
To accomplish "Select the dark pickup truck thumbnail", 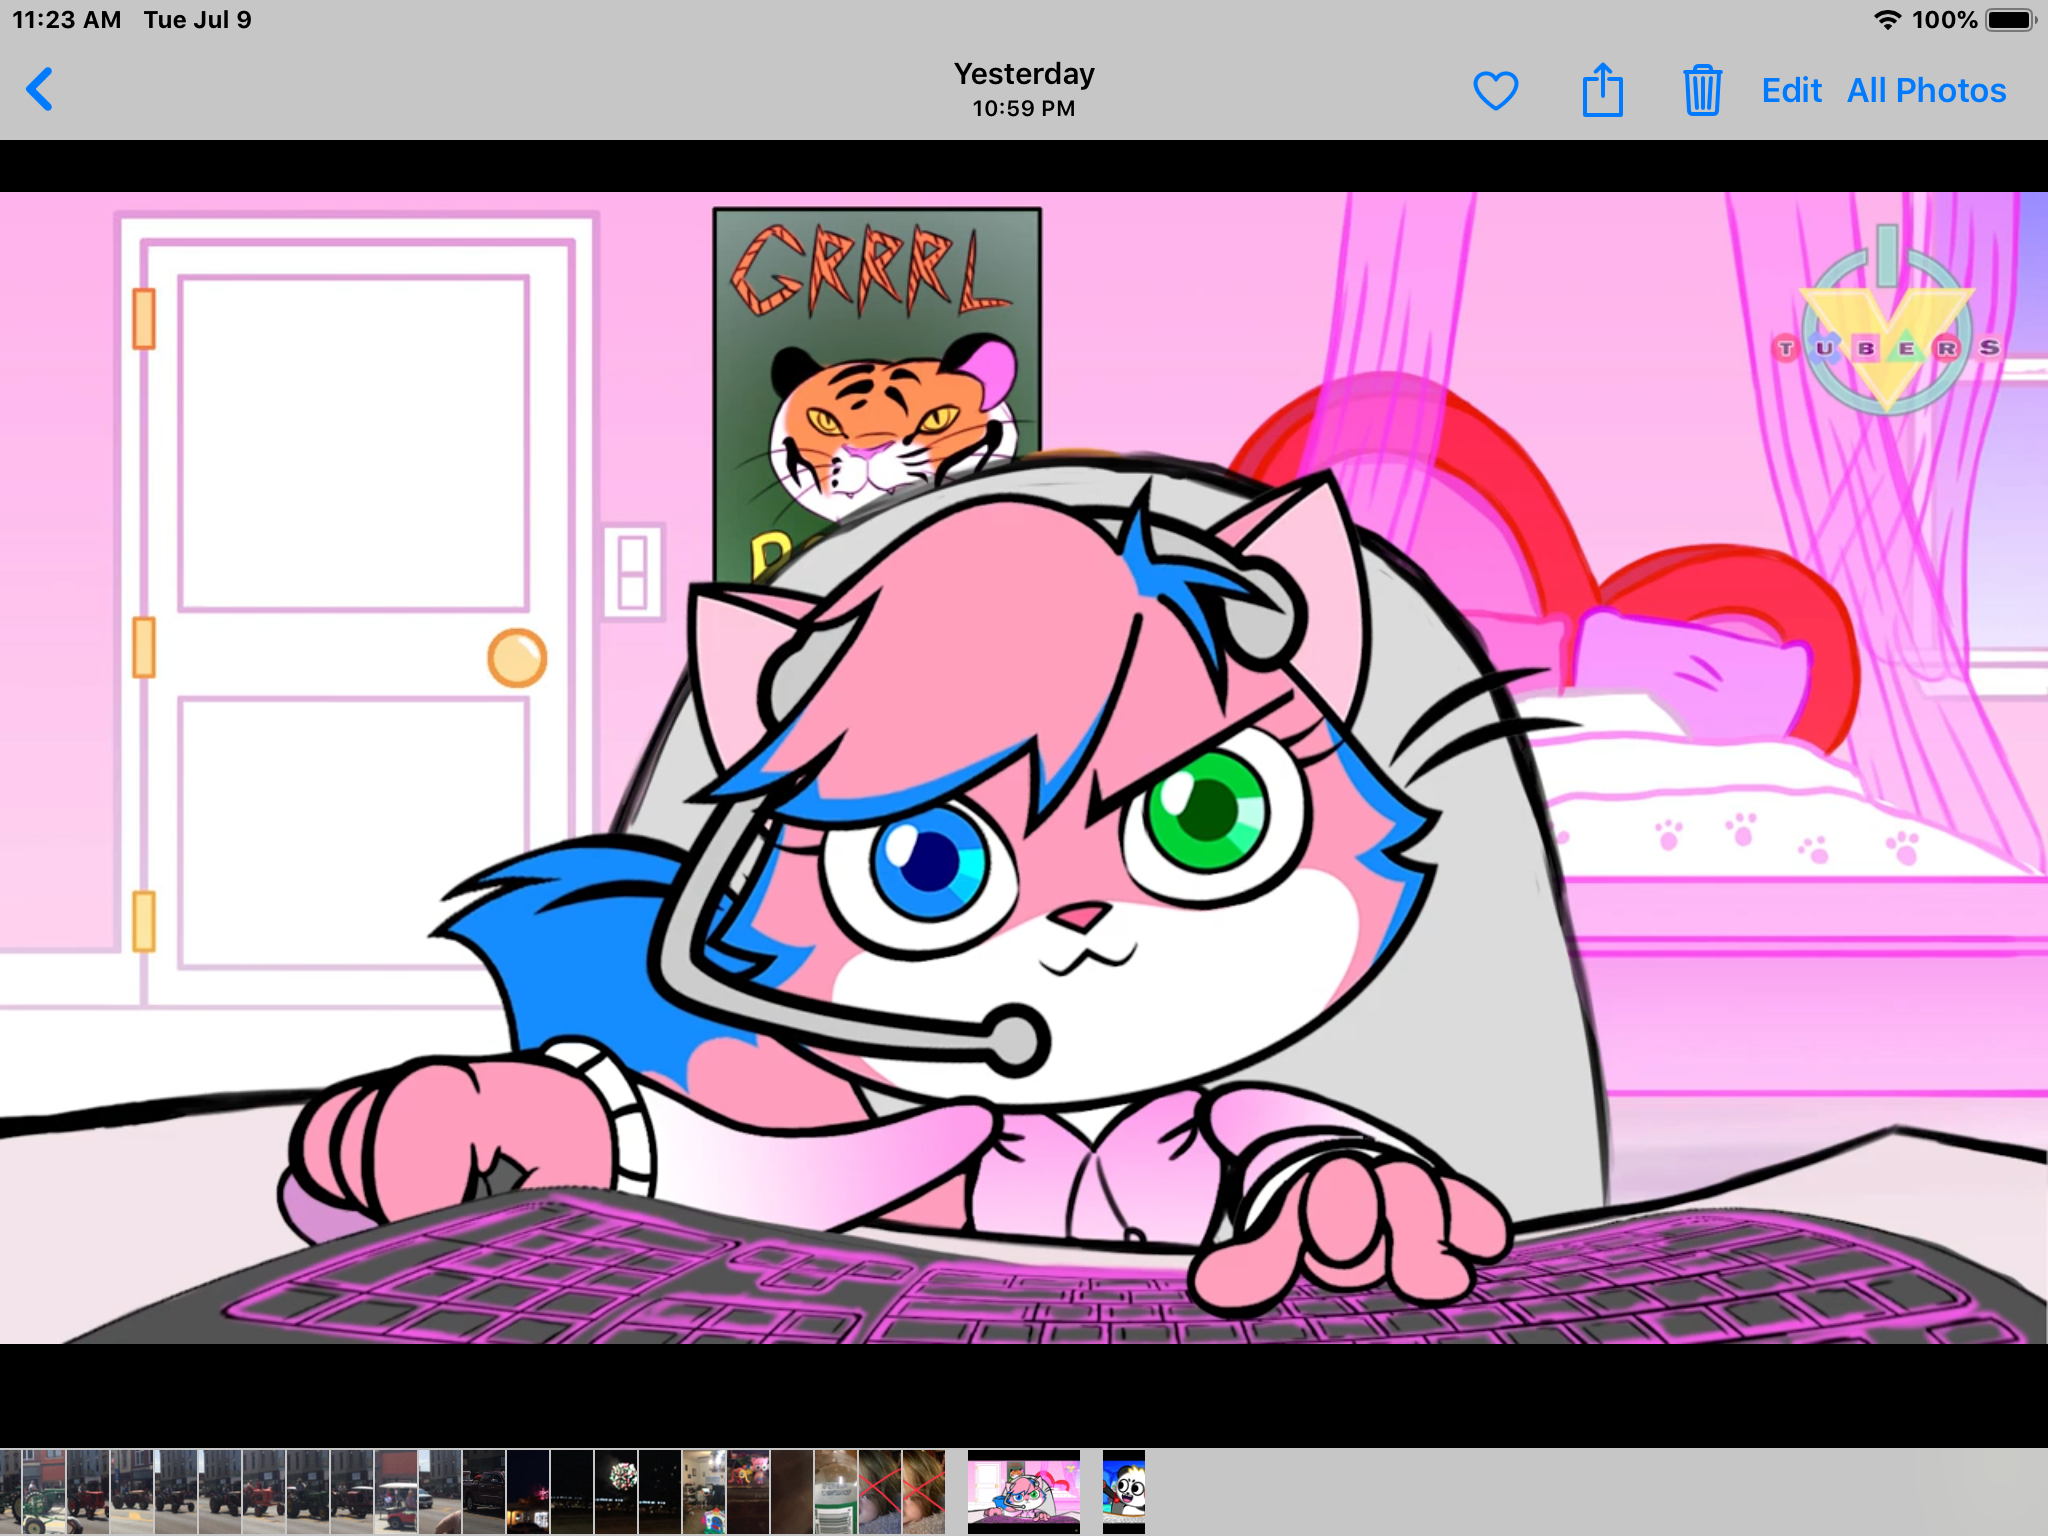I will (484, 1492).
